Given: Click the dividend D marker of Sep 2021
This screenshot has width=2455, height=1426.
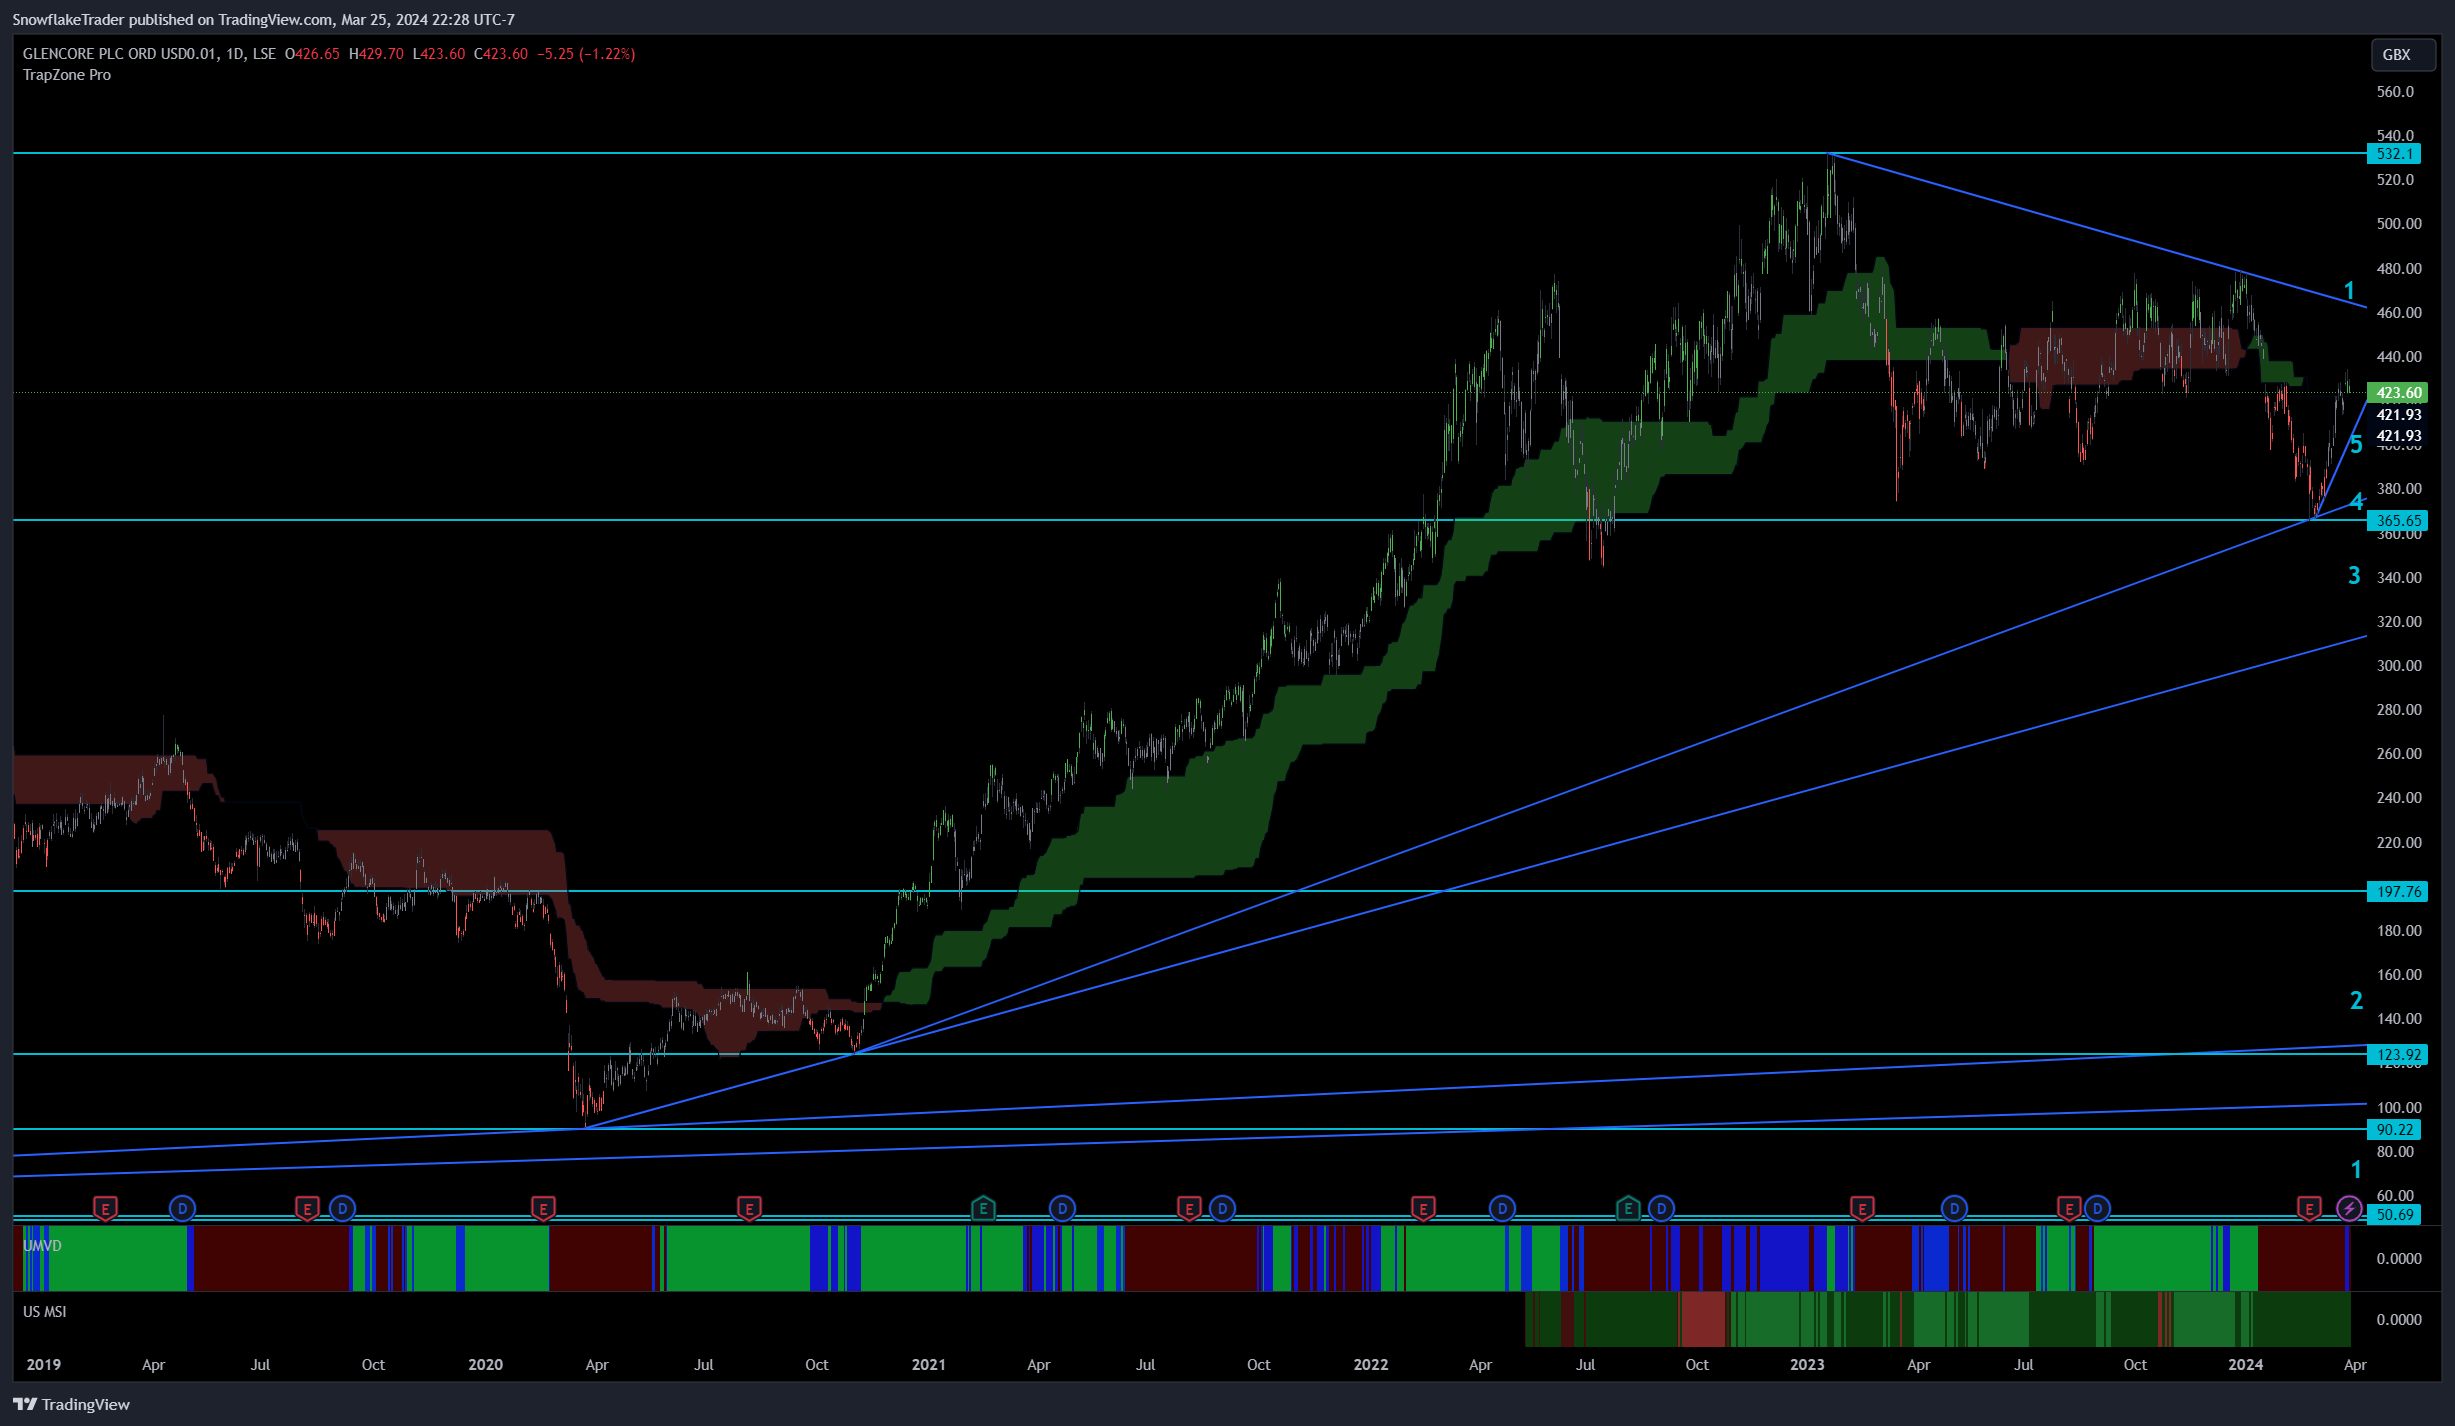Looking at the screenshot, I should (x=1222, y=1209).
